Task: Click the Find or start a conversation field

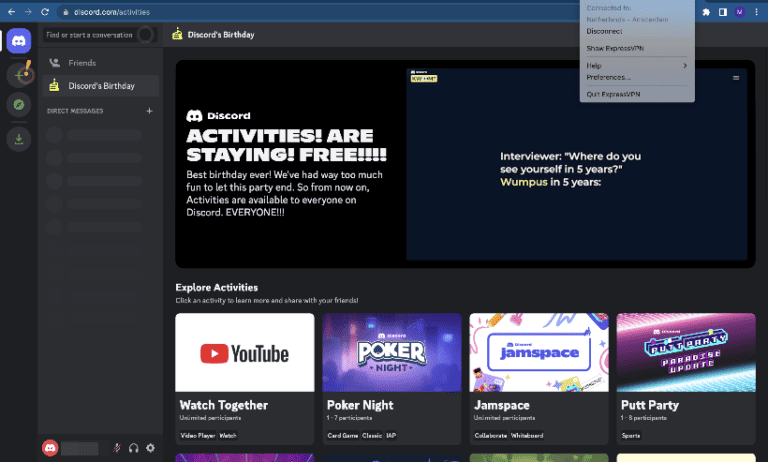Action: coord(90,35)
